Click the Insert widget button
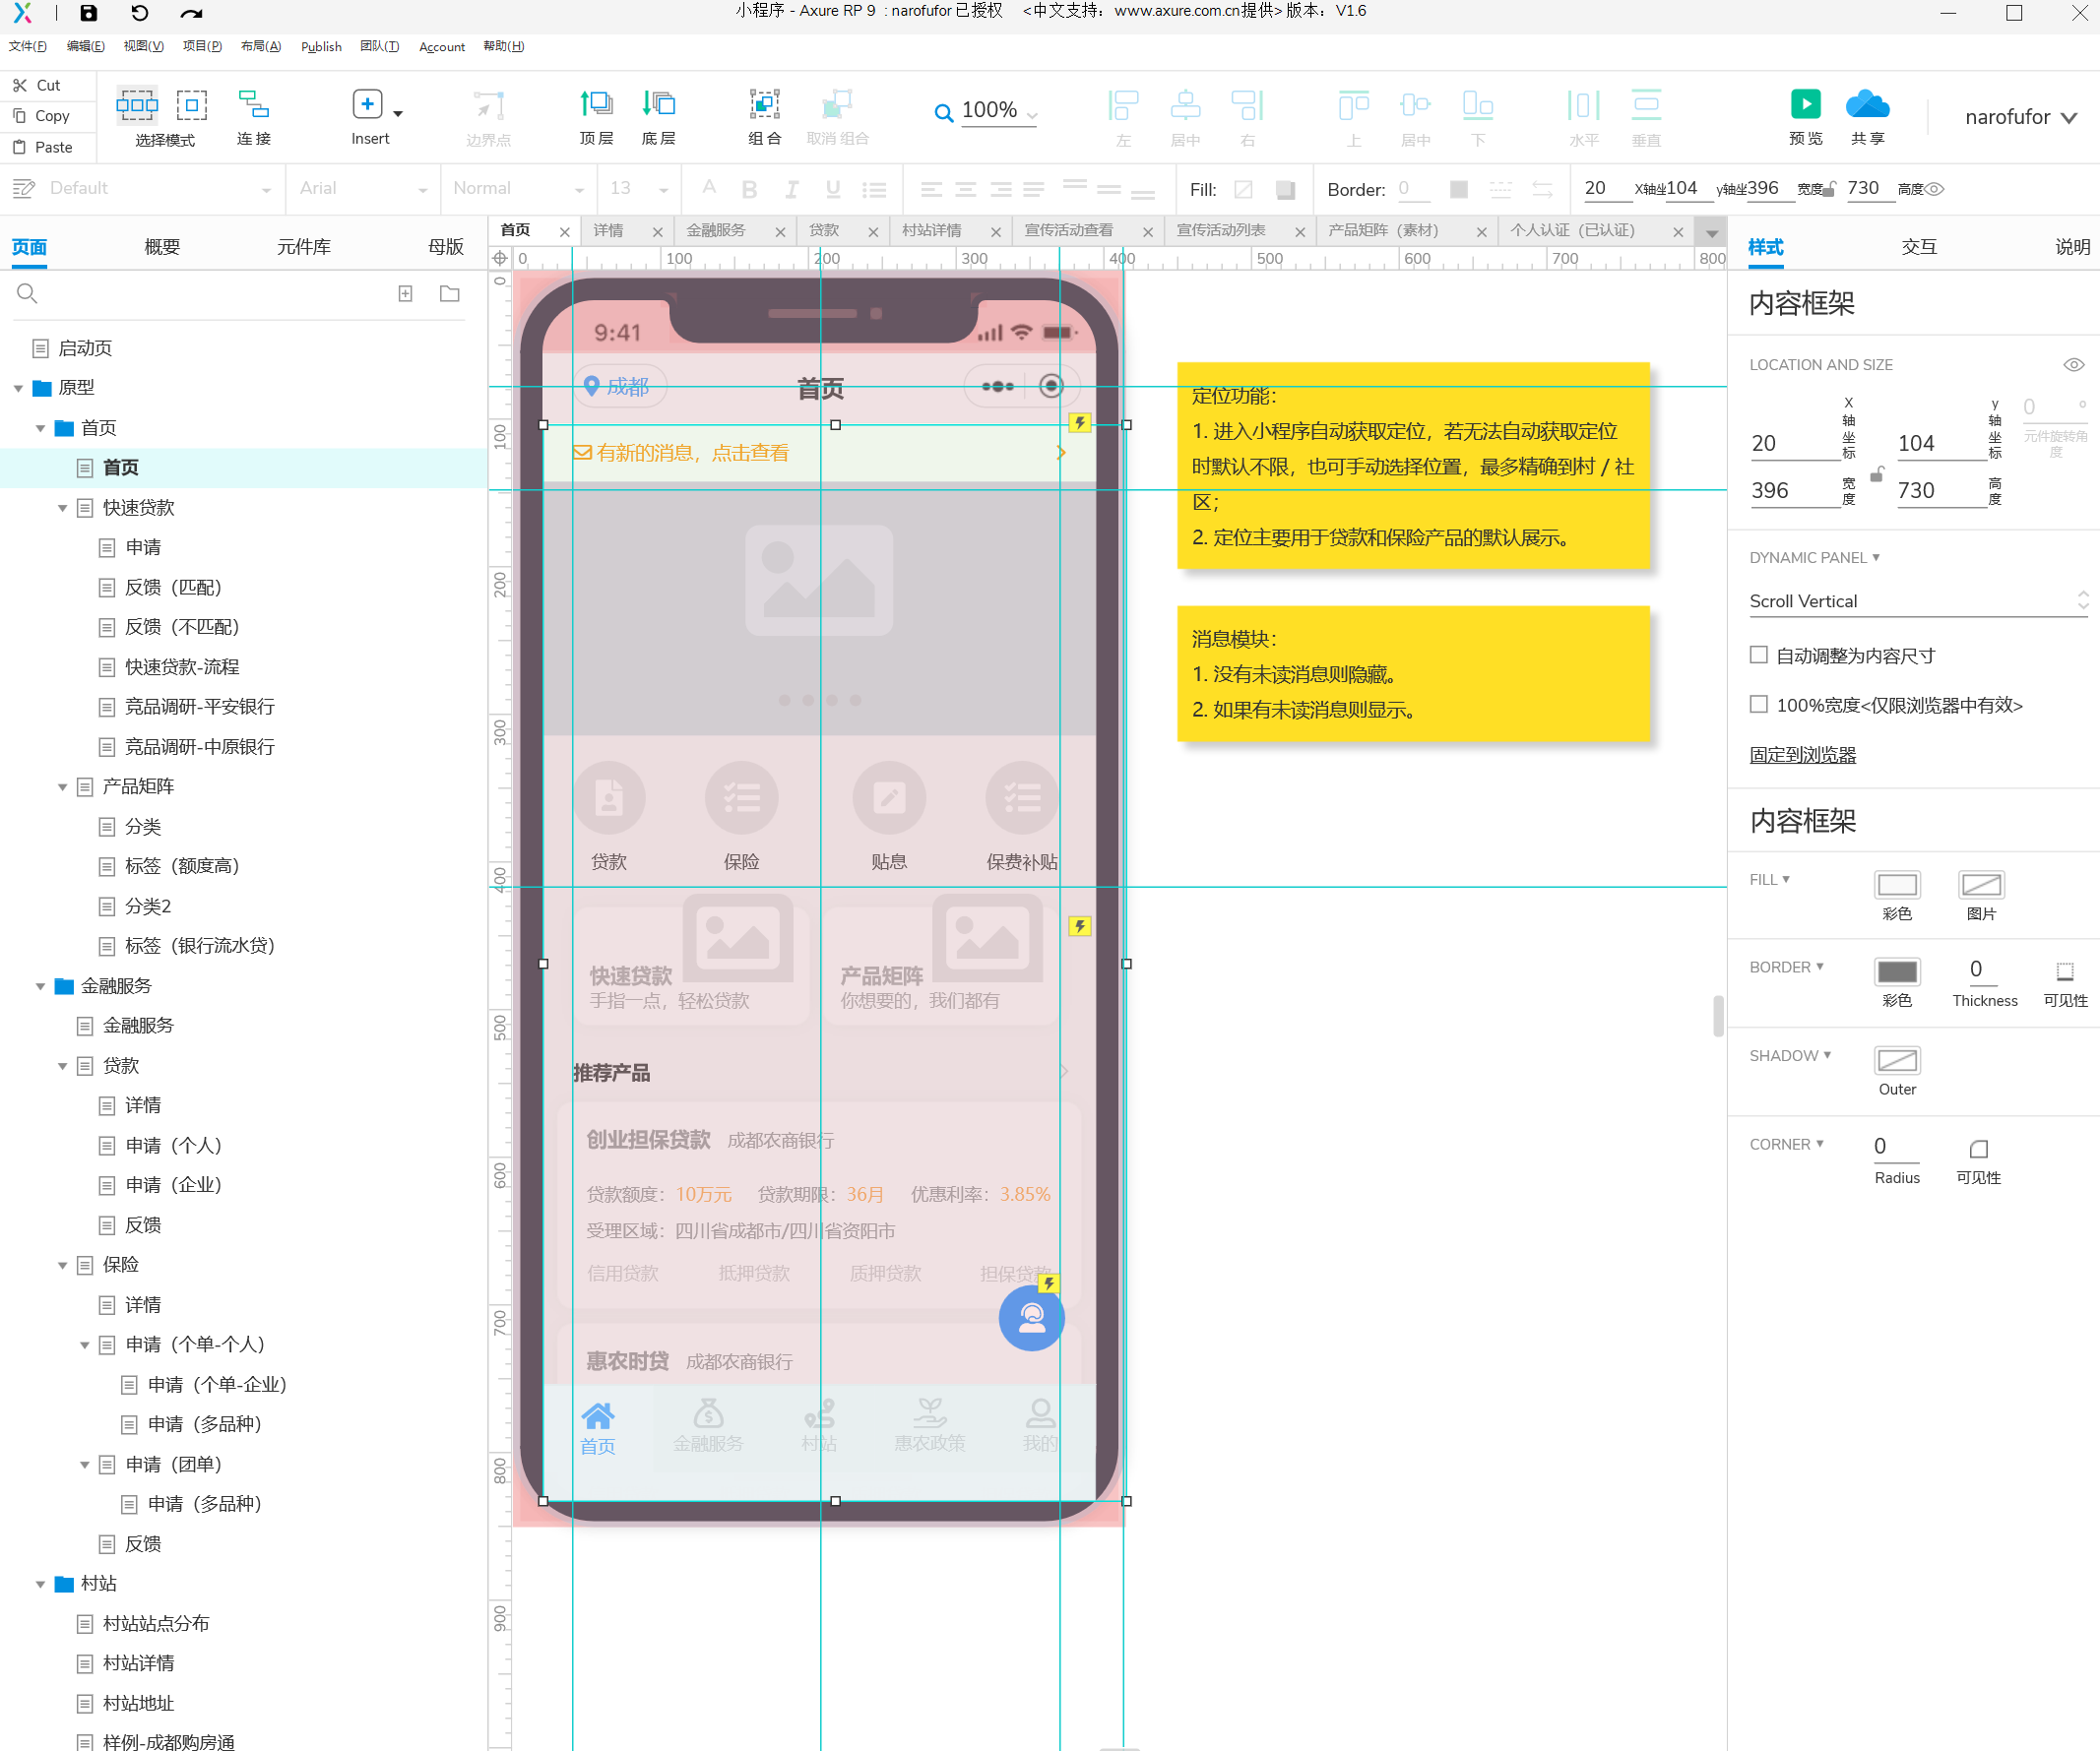The image size is (2100, 1751). [x=368, y=104]
